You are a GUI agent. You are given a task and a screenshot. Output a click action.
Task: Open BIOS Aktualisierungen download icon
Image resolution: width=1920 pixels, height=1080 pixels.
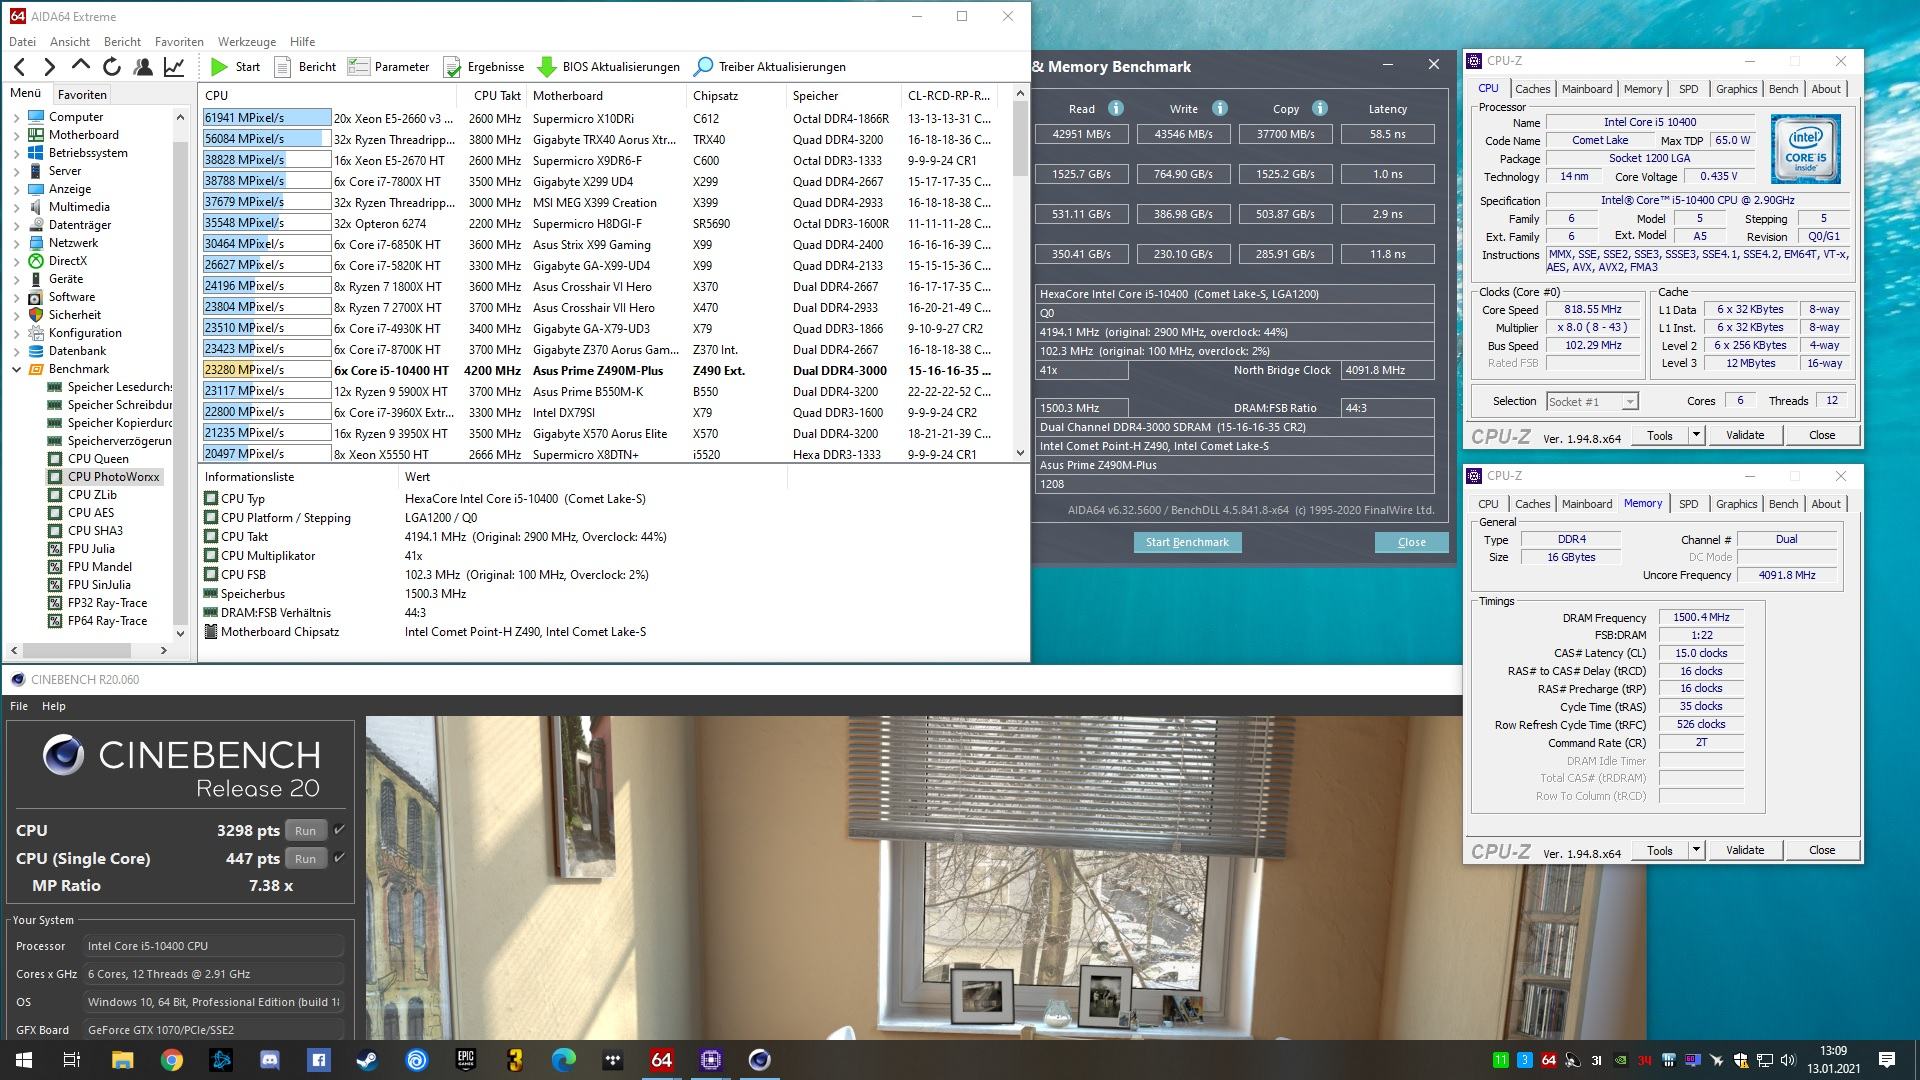(x=546, y=67)
